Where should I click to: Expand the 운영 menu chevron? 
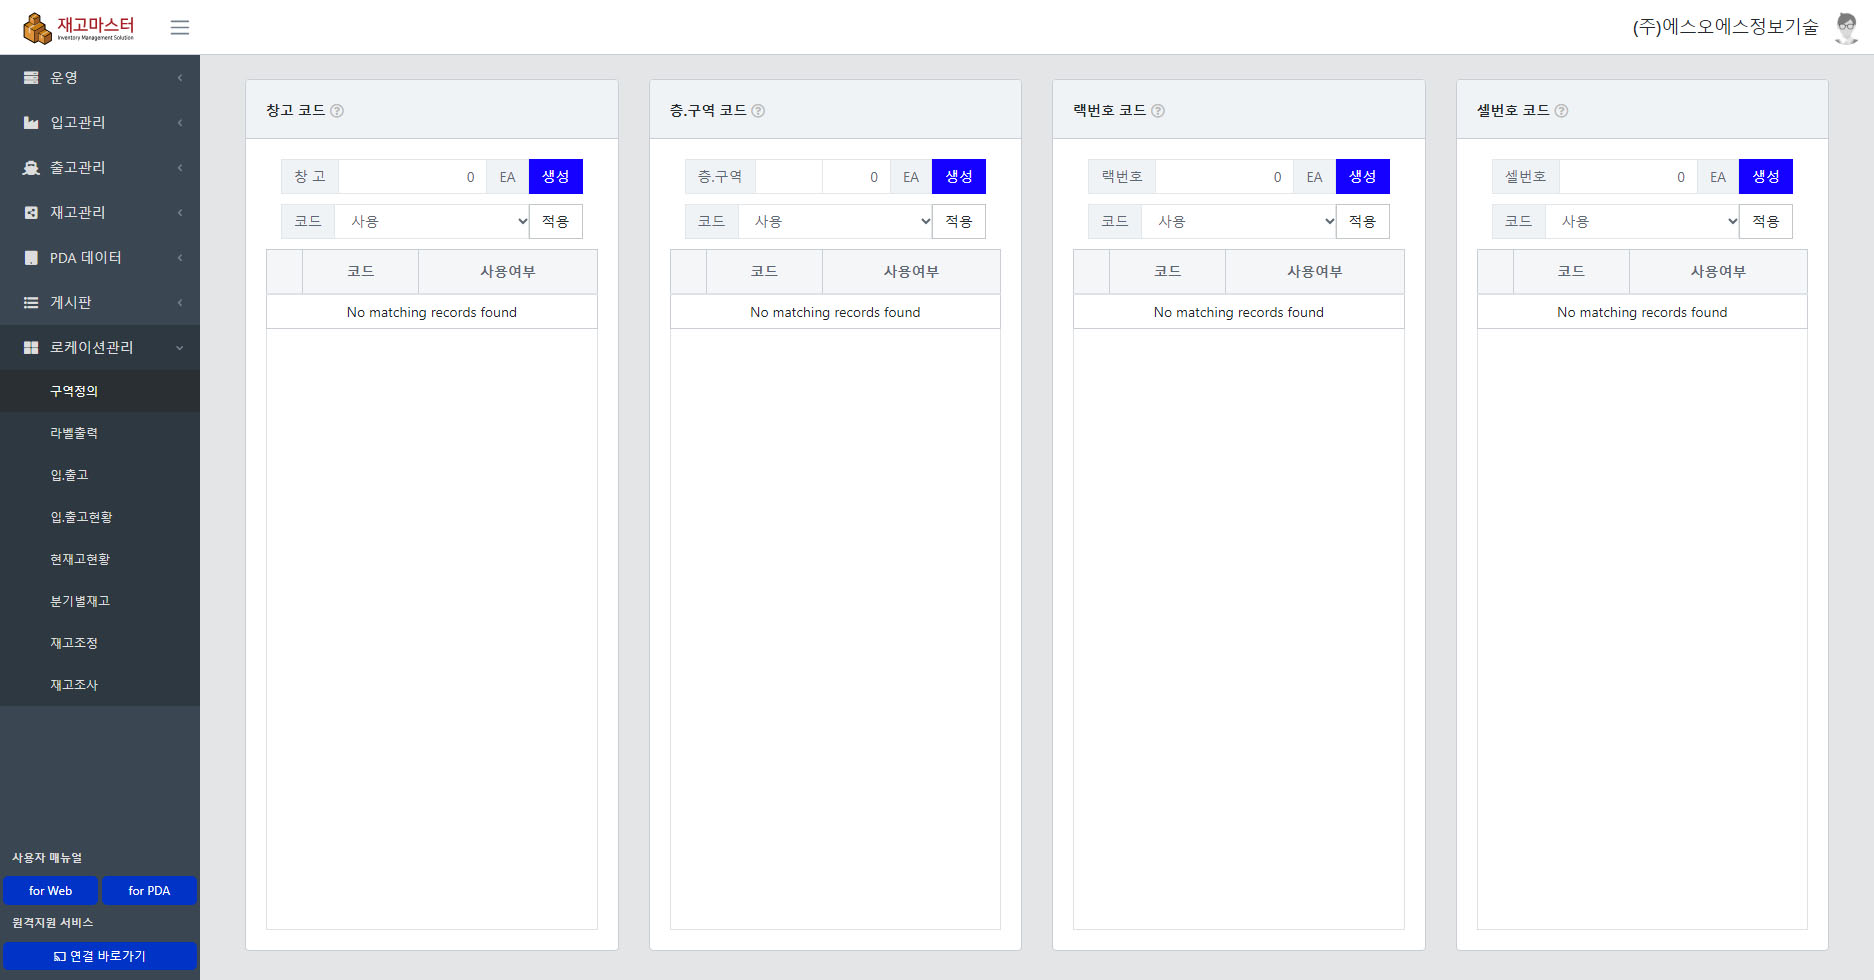[x=180, y=77]
